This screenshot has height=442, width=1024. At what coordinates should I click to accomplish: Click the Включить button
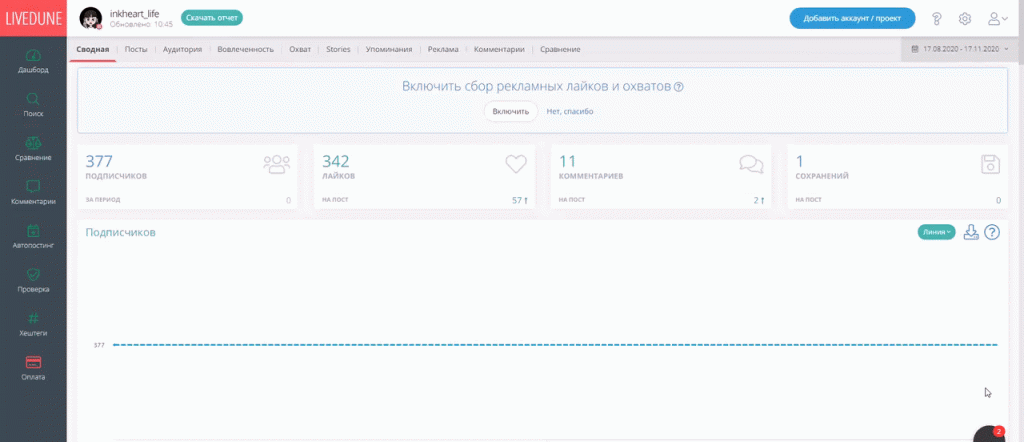click(x=510, y=111)
